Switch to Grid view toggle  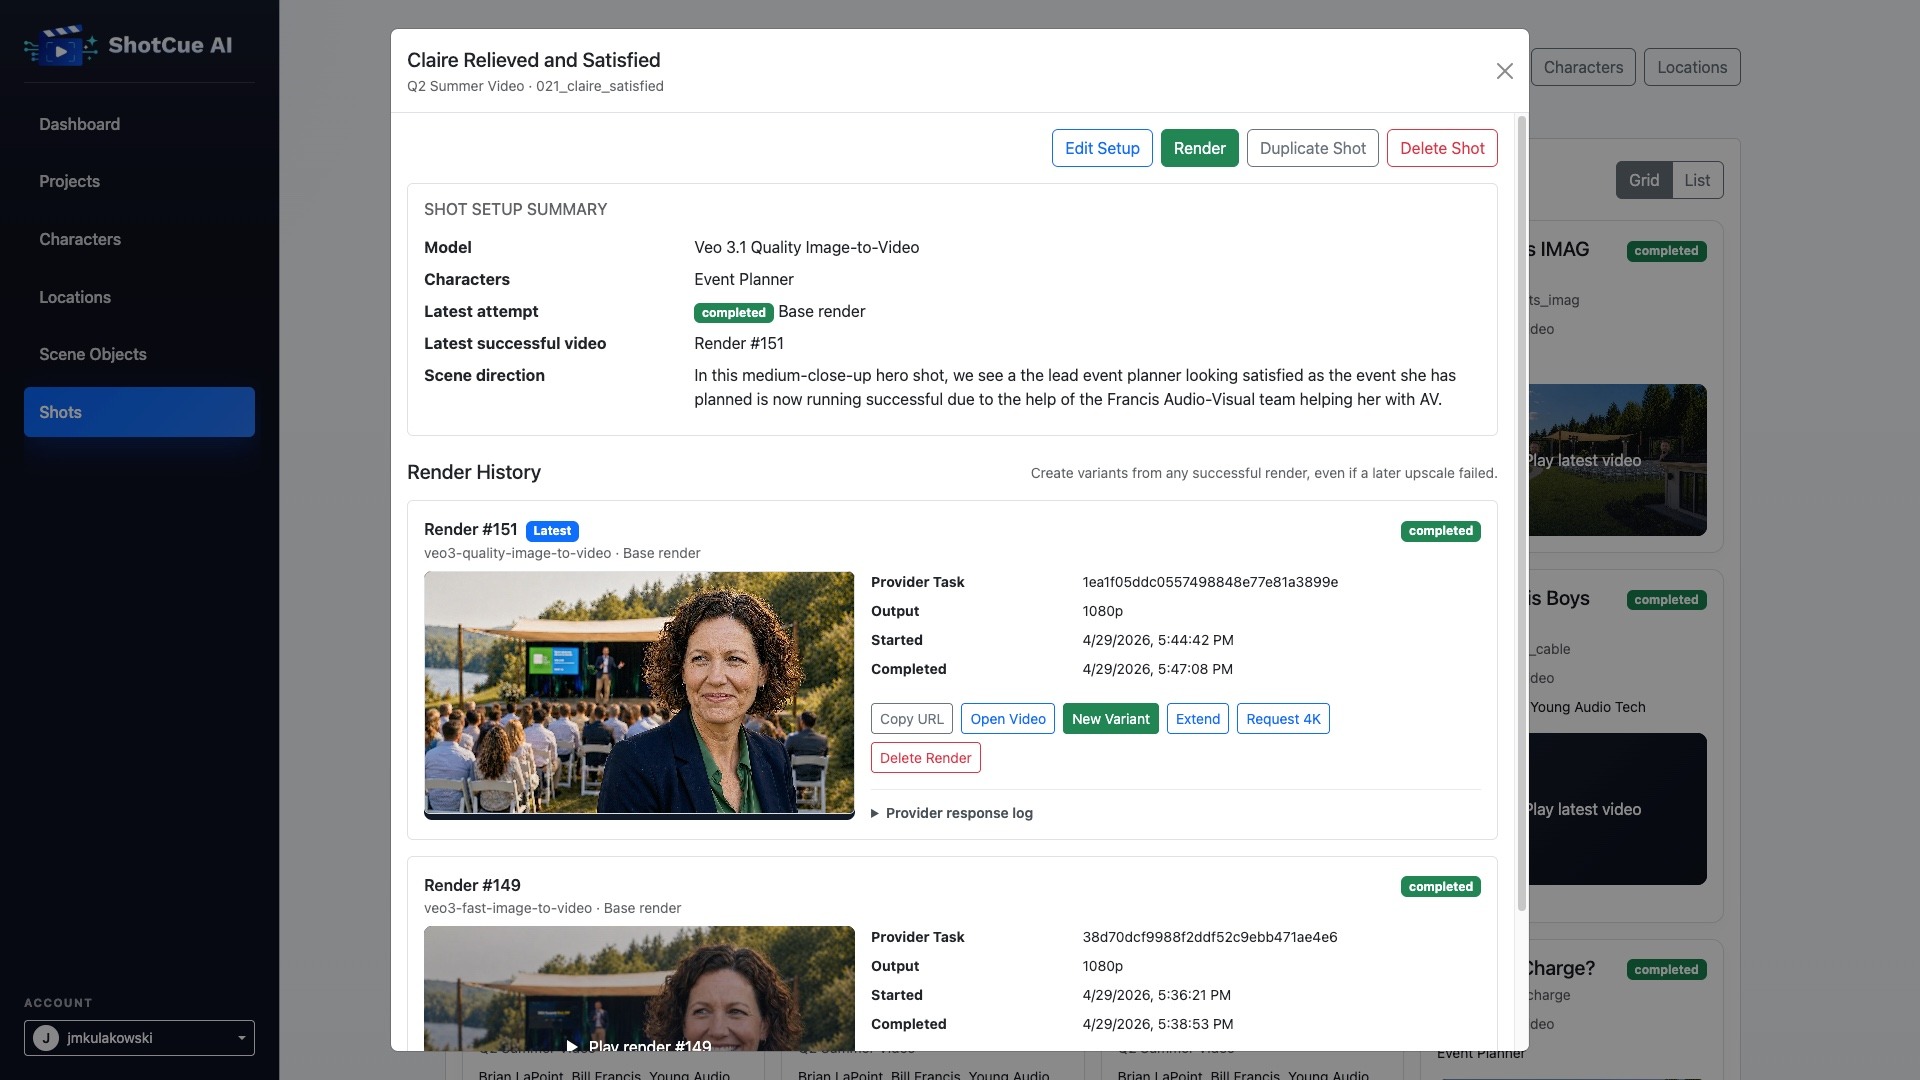1643,180
